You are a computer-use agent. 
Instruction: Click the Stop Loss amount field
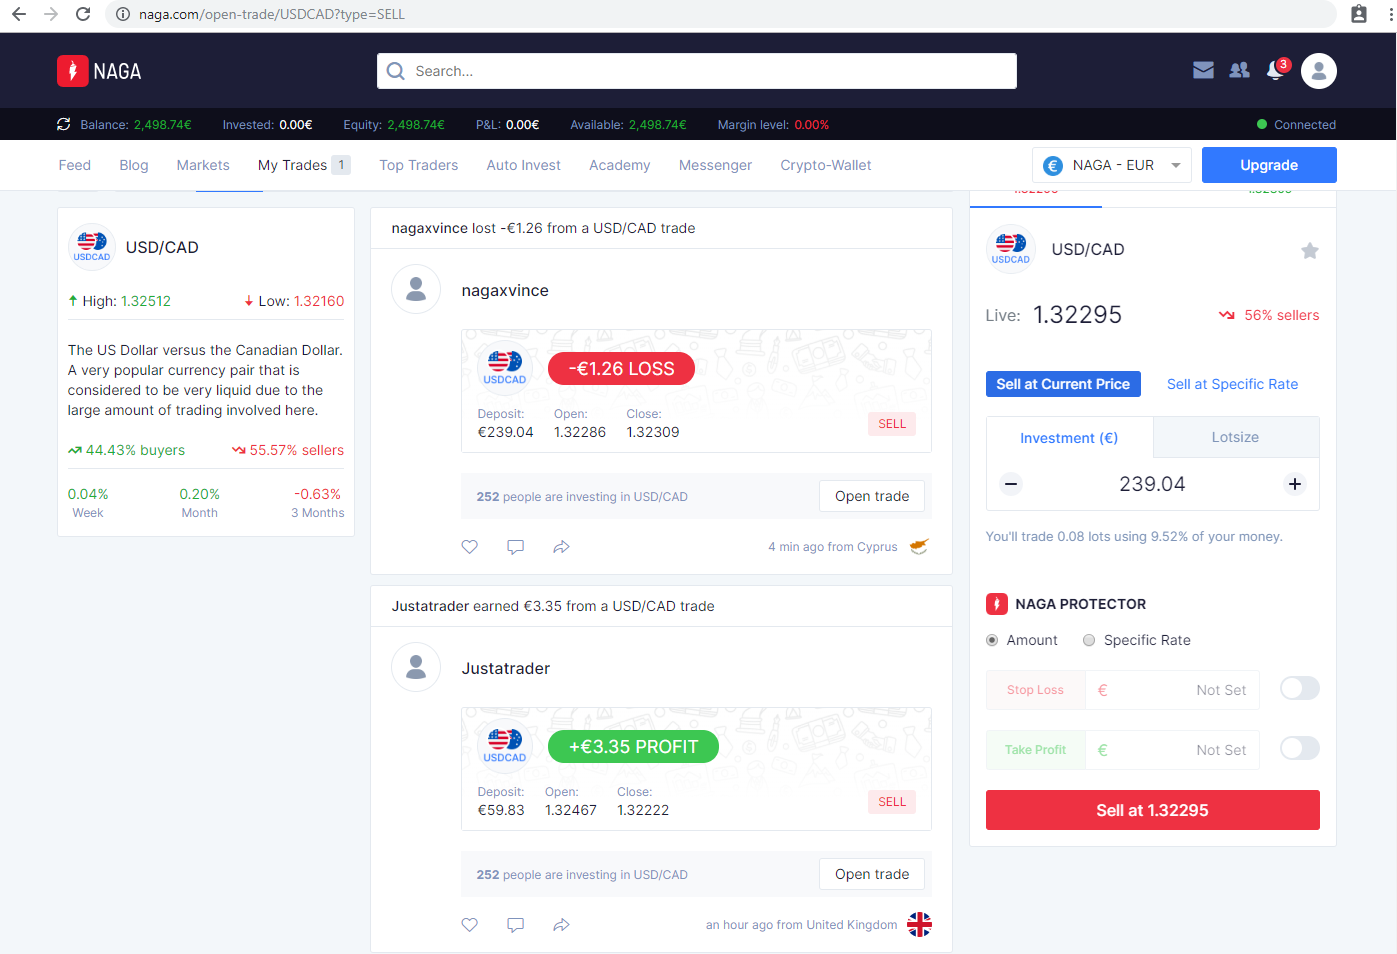[x=1172, y=690]
